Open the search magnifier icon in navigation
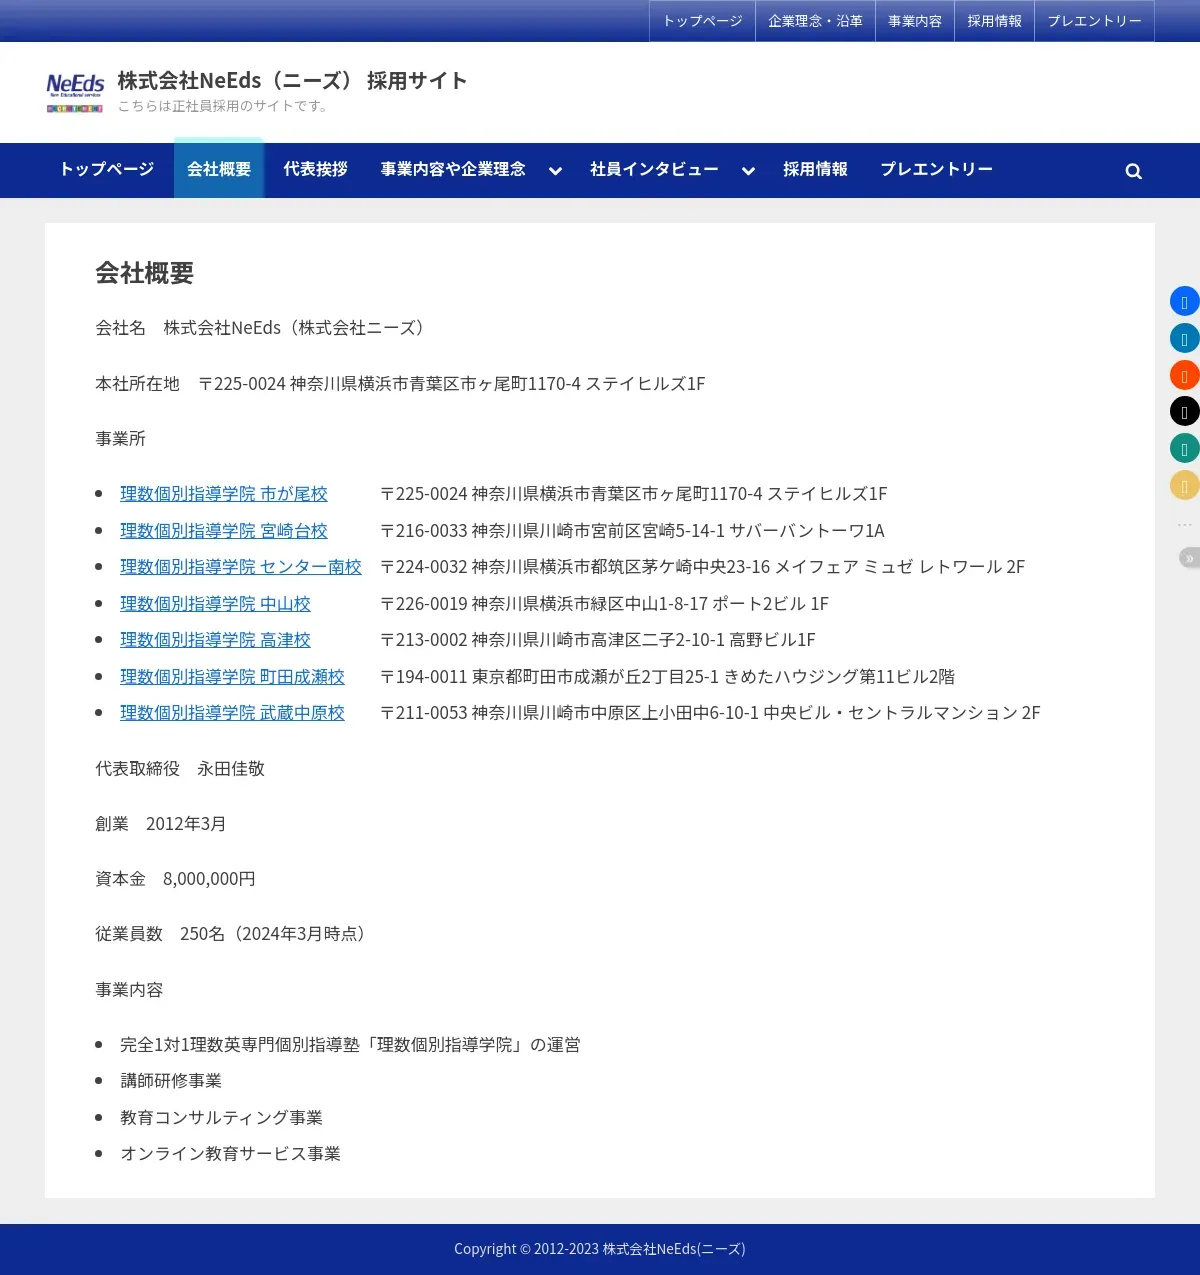 [1133, 171]
